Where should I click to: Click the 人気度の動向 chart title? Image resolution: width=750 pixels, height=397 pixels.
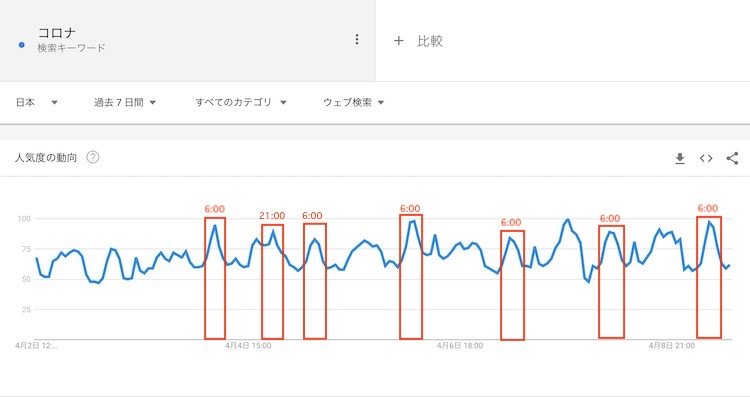(46, 158)
